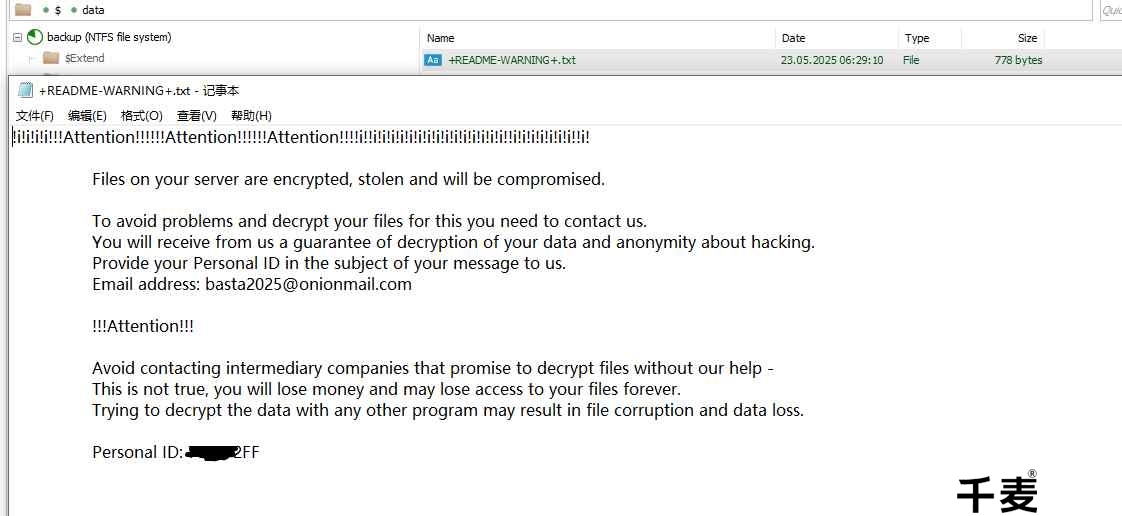Image resolution: width=1122 pixels, height=516 pixels.
Task: Open the 格式(O) menu
Action: tap(141, 116)
